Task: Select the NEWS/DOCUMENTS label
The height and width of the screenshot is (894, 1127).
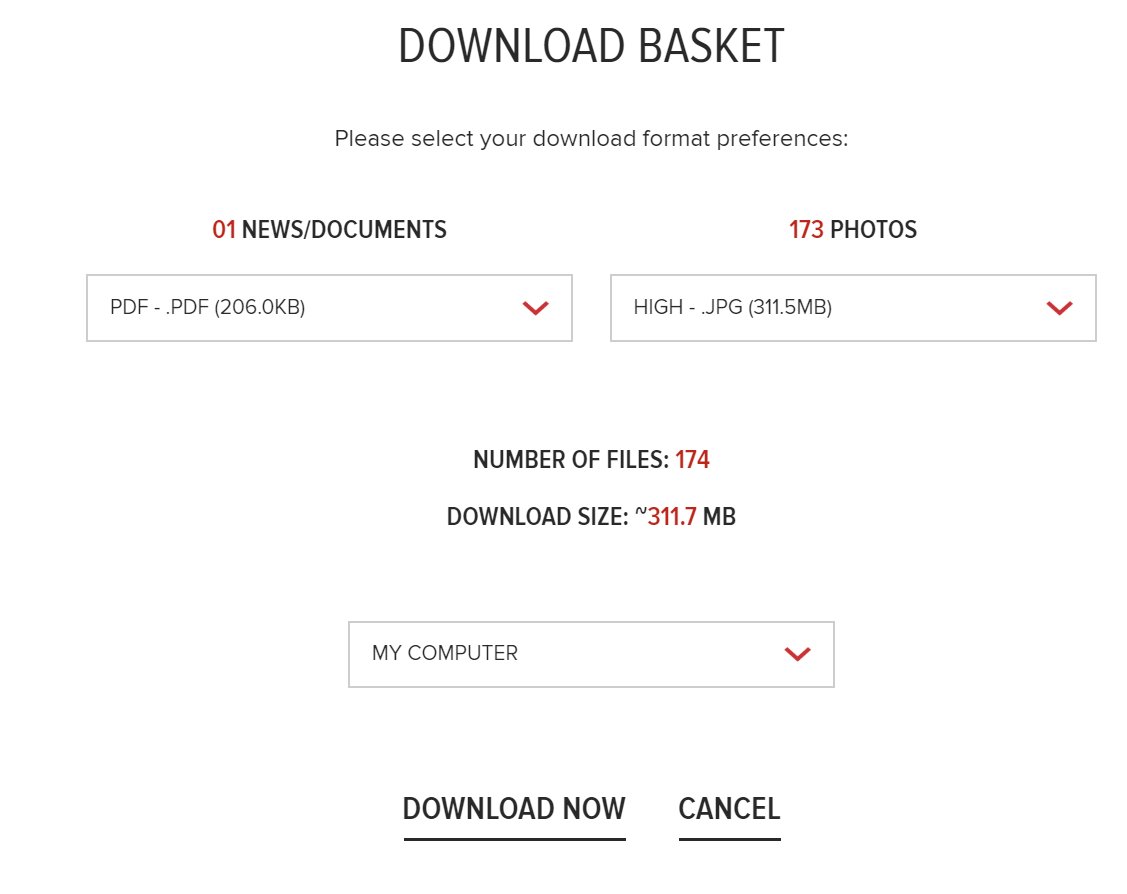Action: pos(344,230)
